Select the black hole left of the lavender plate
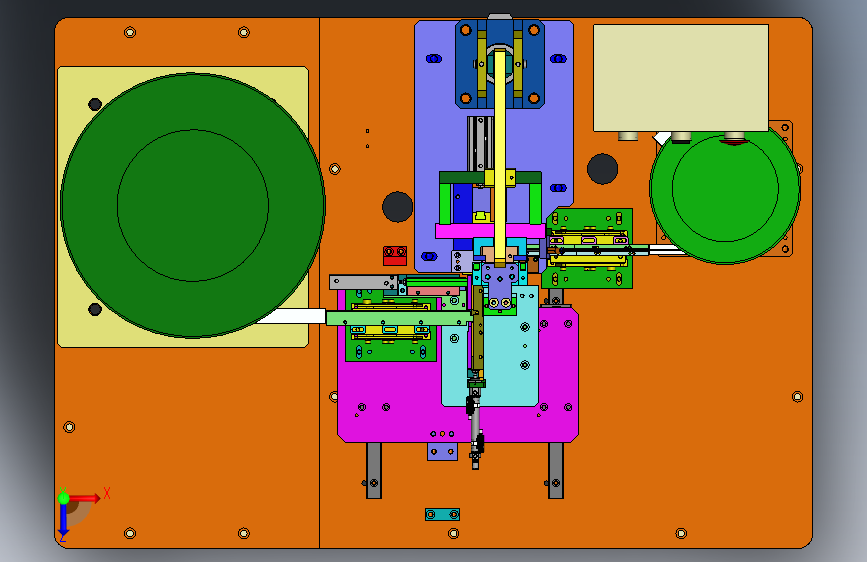This screenshot has height=562, width=867. point(398,207)
